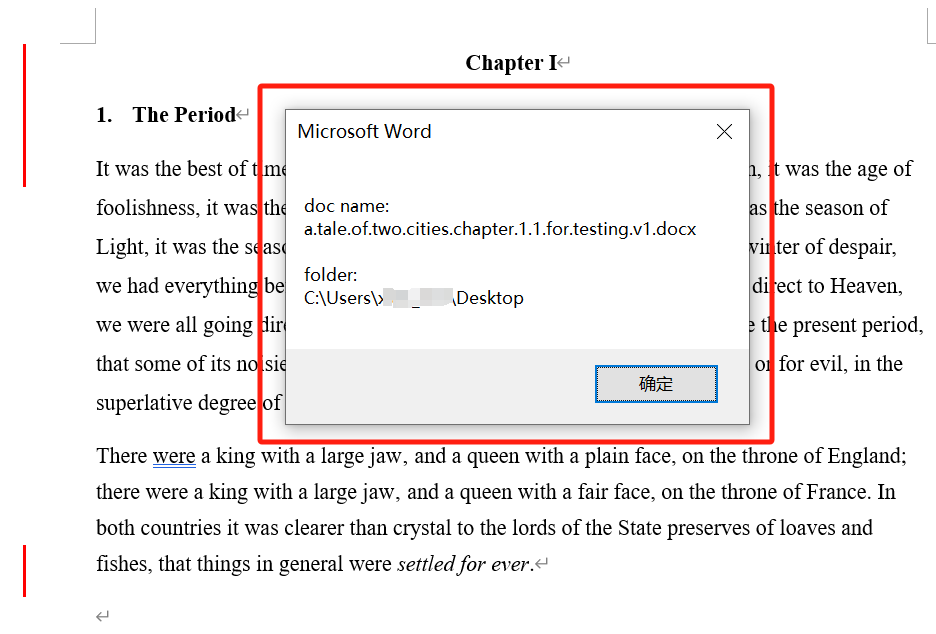Click the Desktop folder path text
This screenshot has width=936, height=634.
coord(414,297)
